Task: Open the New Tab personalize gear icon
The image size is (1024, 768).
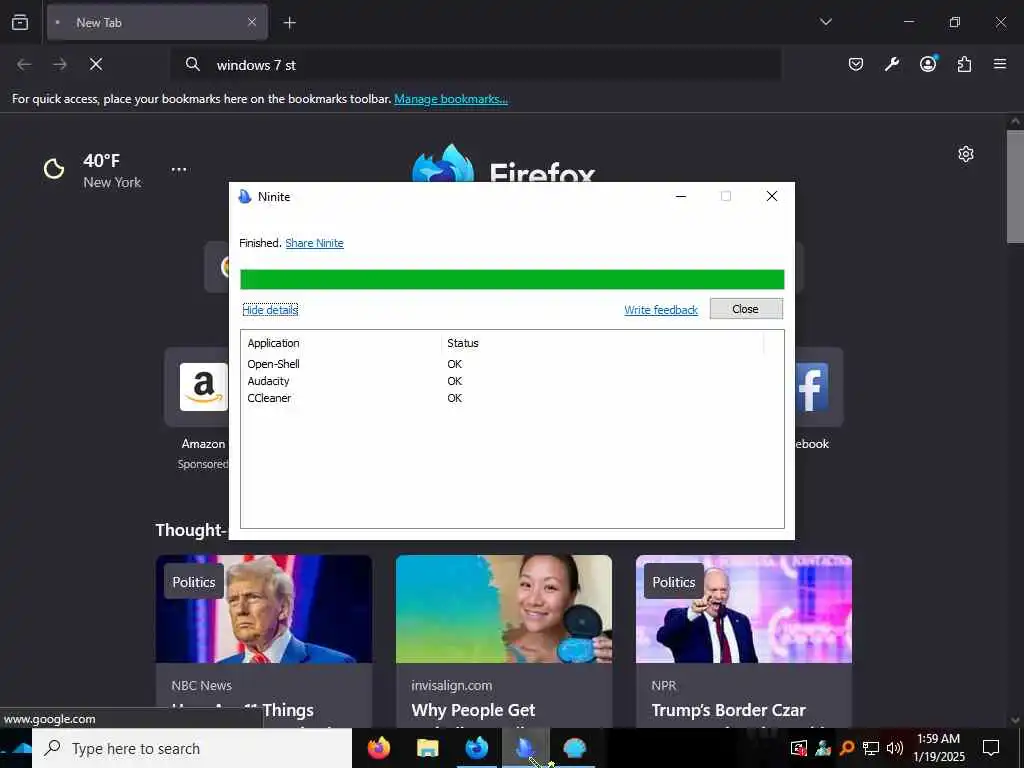Action: pyautogui.click(x=966, y=154)
